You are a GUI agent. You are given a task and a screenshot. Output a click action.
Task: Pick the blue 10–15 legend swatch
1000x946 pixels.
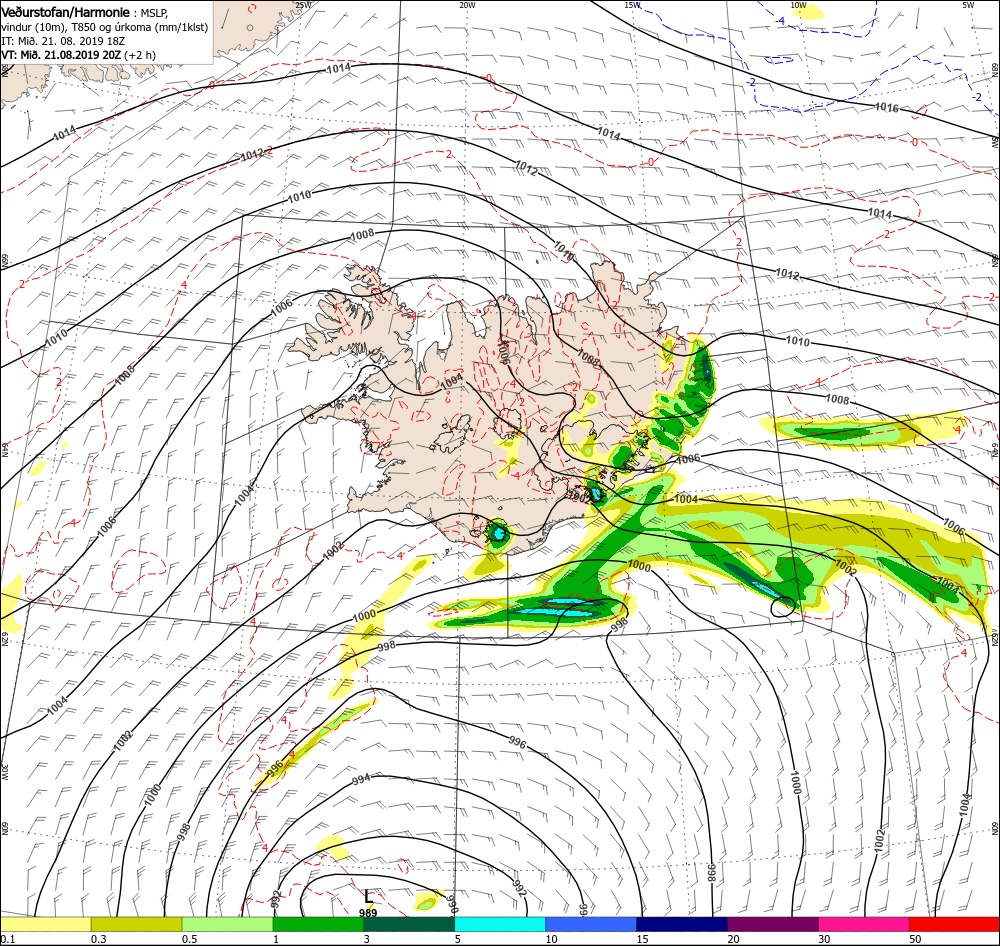[591, 924]
